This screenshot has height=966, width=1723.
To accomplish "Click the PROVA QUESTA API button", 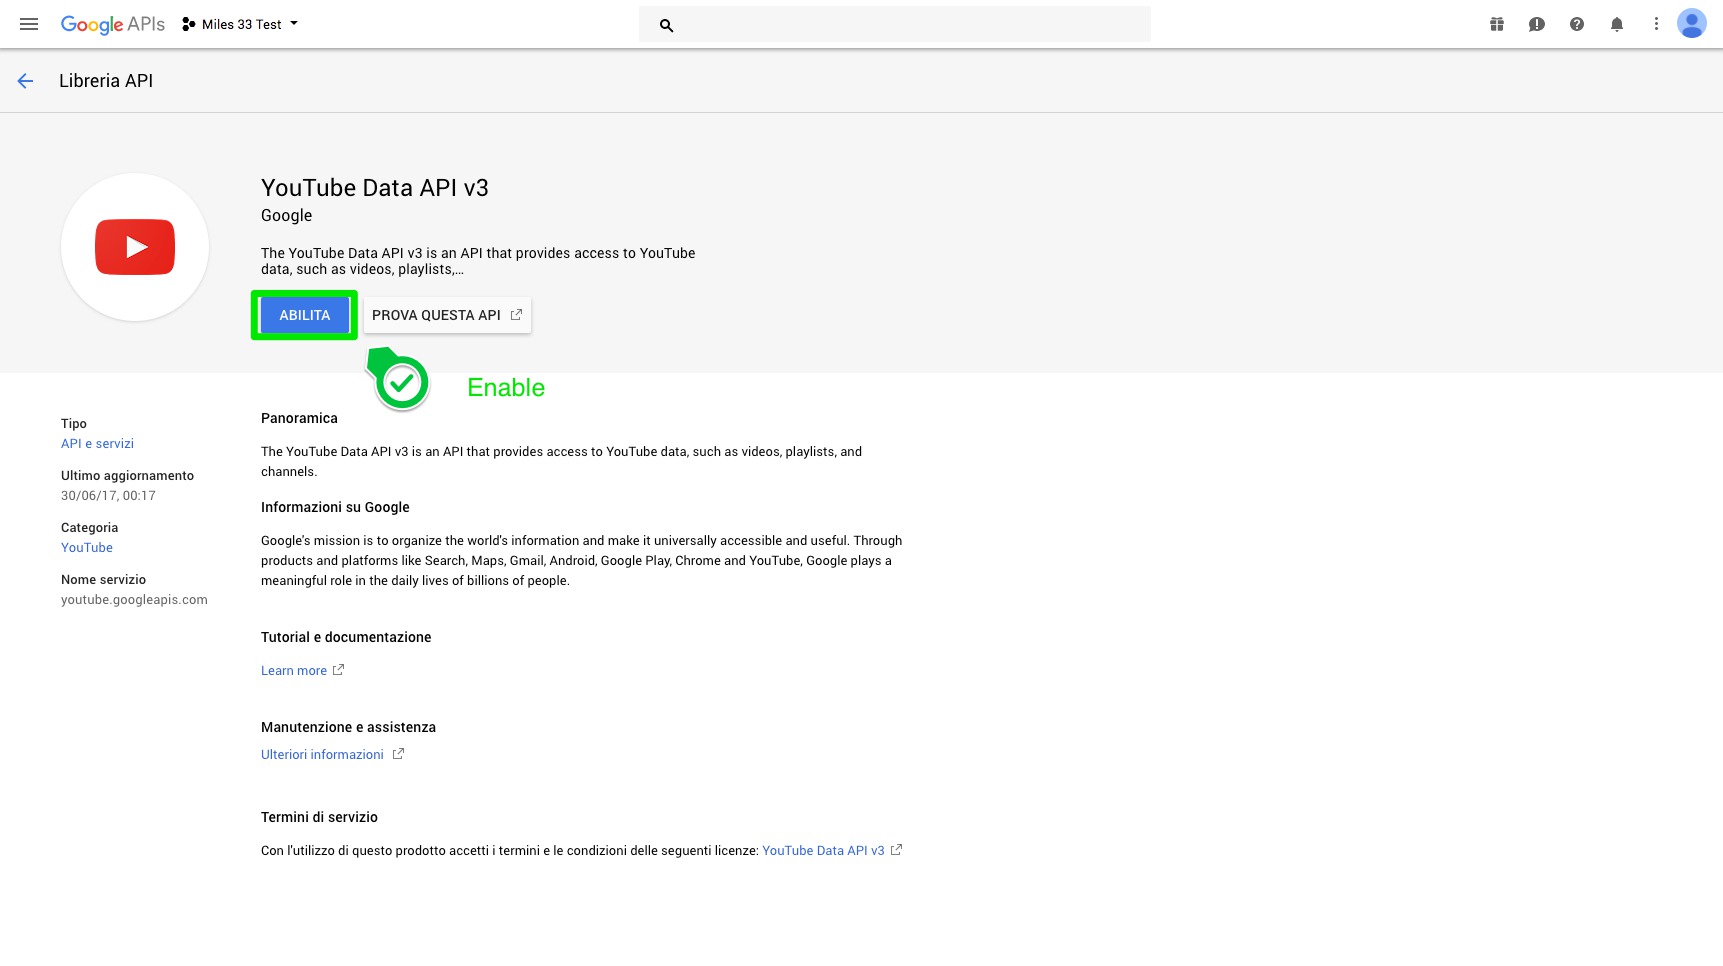I will click(446, 315).
